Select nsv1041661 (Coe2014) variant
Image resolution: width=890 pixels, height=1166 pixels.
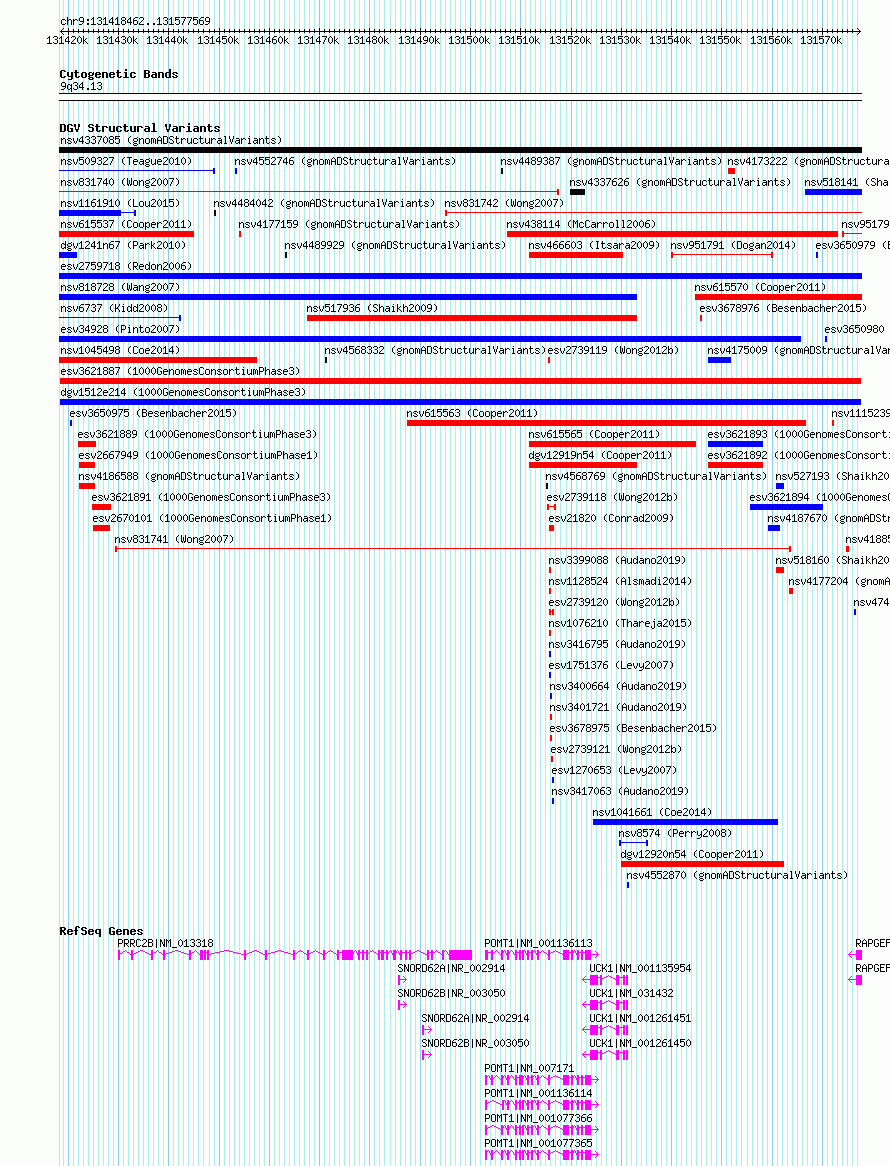652,812
